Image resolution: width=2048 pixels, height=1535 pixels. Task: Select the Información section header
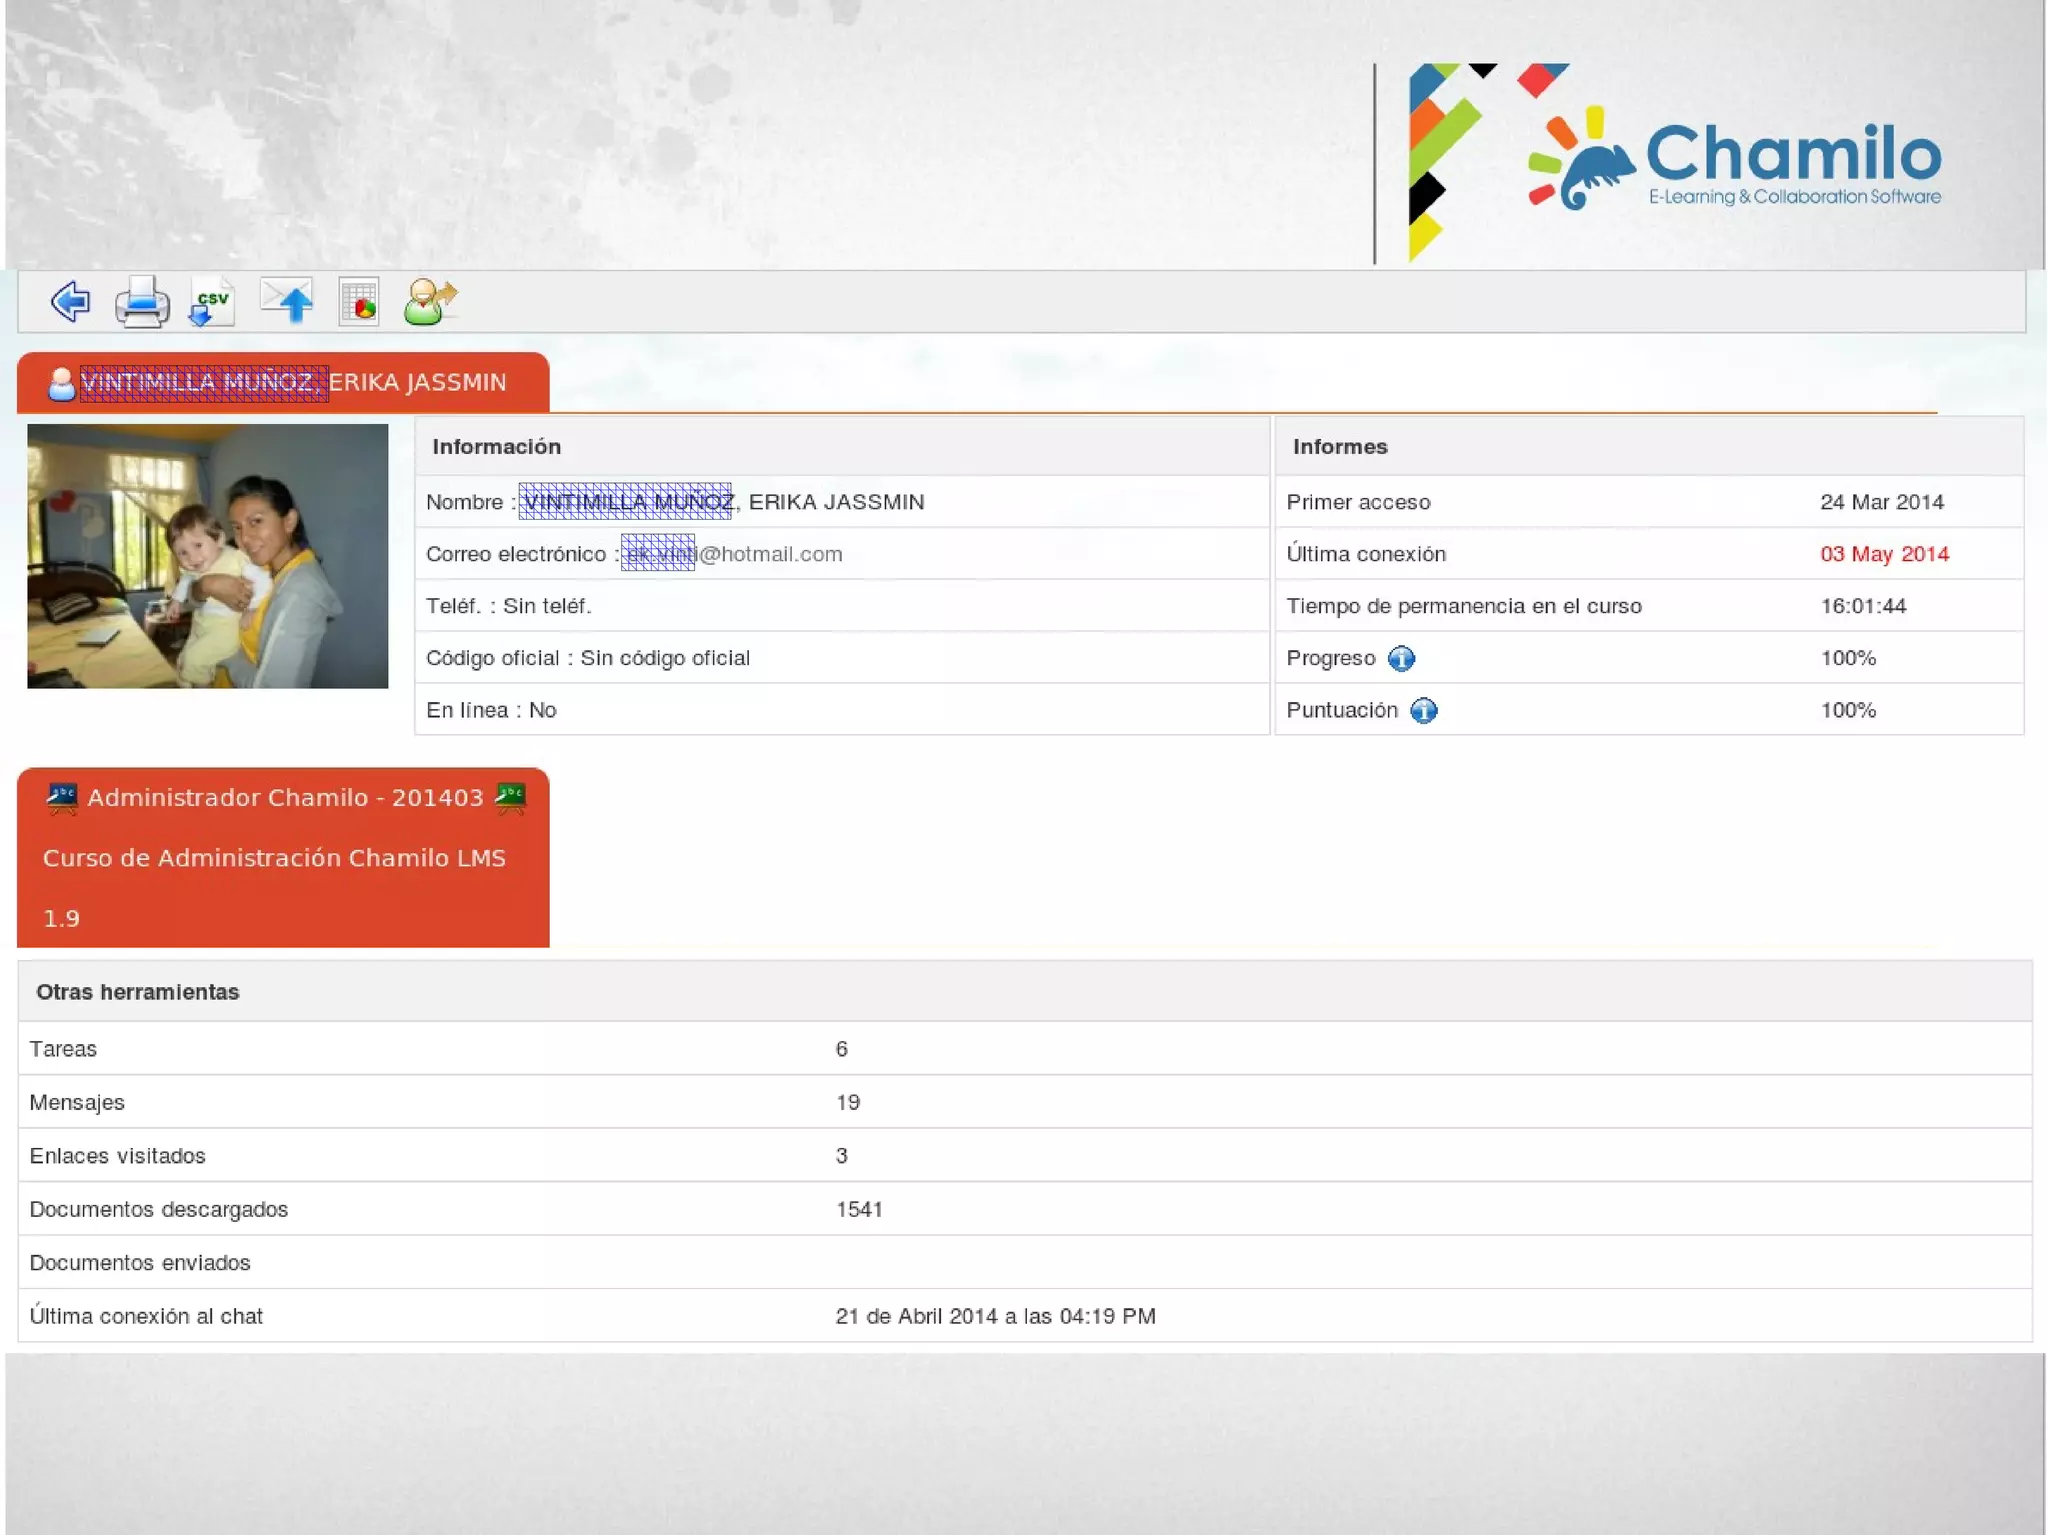pyautogui.click(x=496, y=447)
